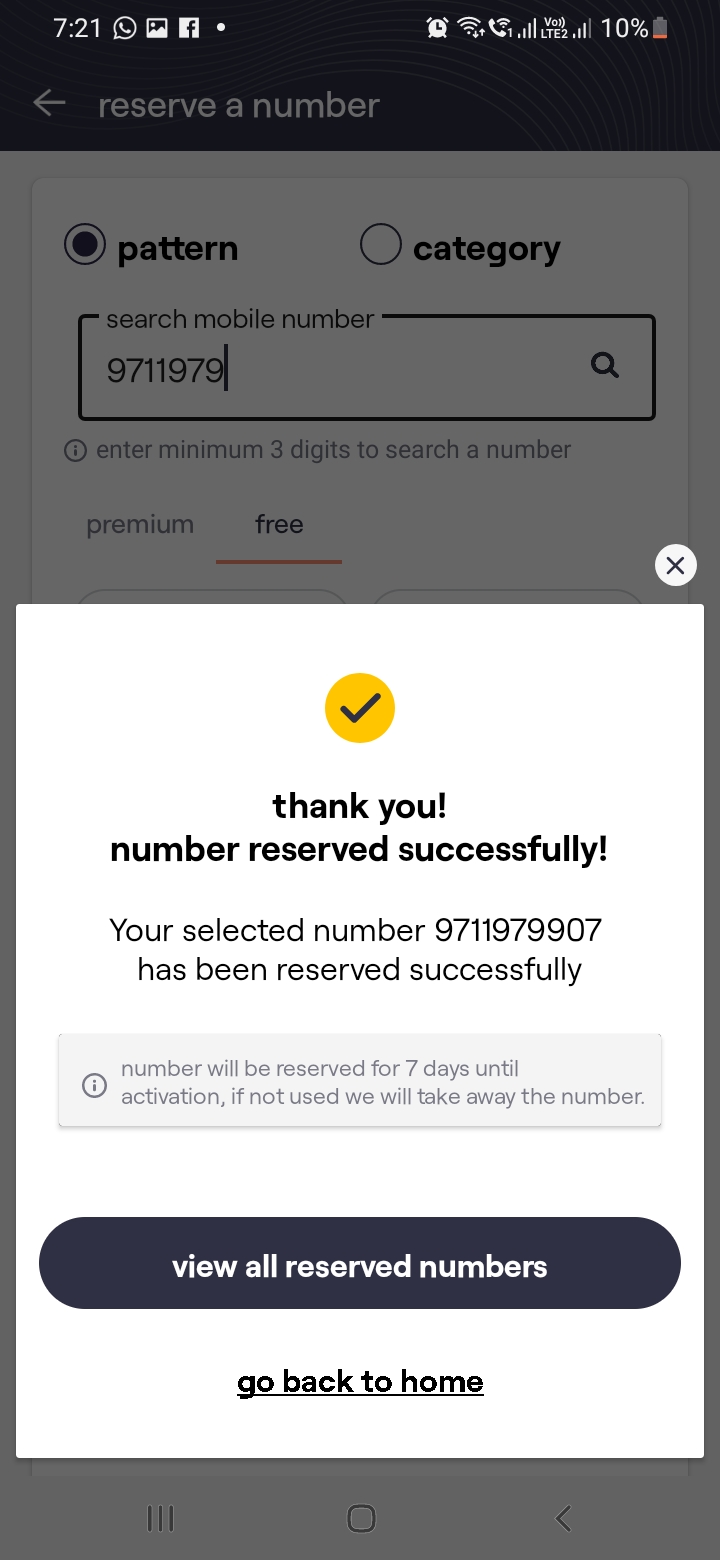This screenshot has height=1560, width=720.
Task: Click the alarm clock status bar icon
Action: 437,27
